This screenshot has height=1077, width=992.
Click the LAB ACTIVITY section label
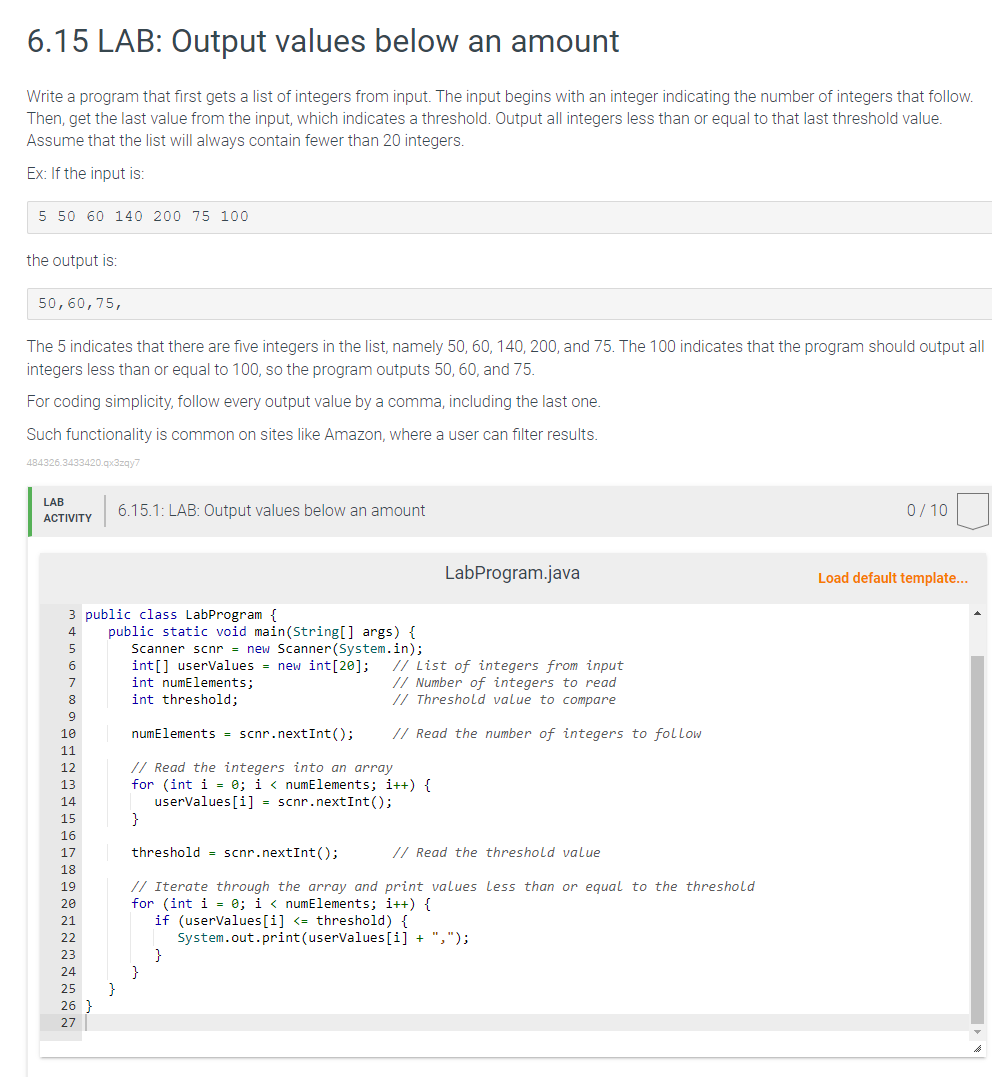(x=67, y=510)
